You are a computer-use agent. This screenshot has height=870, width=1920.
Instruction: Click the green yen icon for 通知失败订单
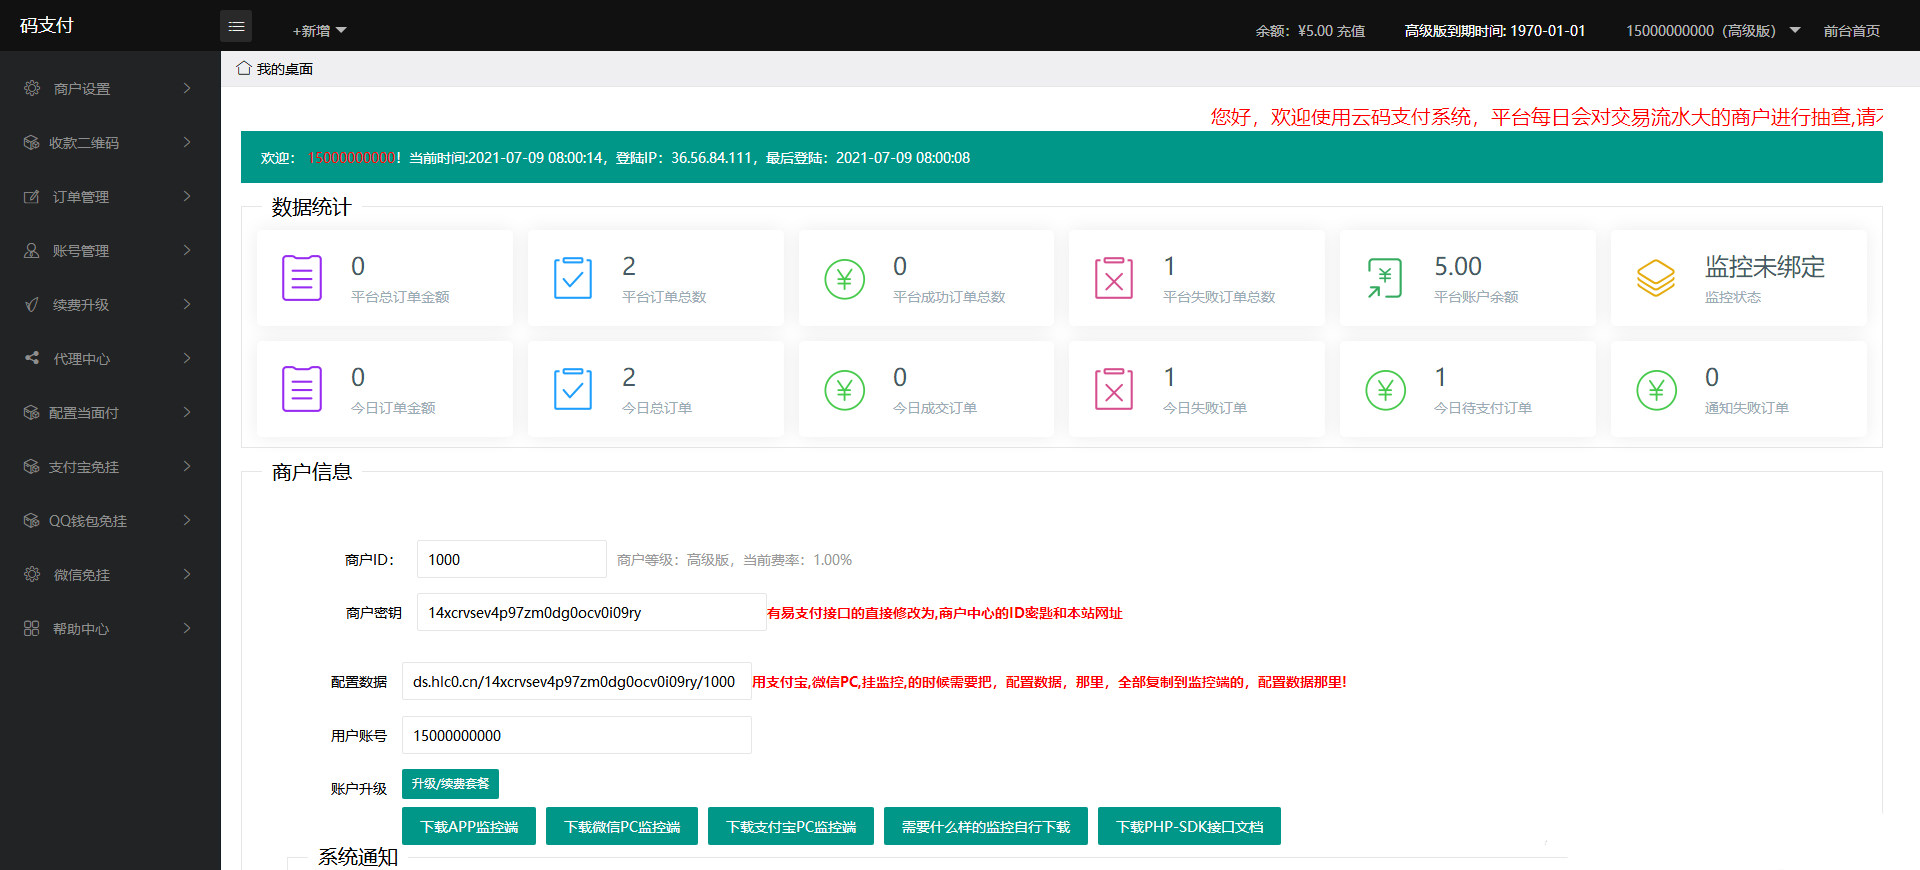tap(1656, 390)
